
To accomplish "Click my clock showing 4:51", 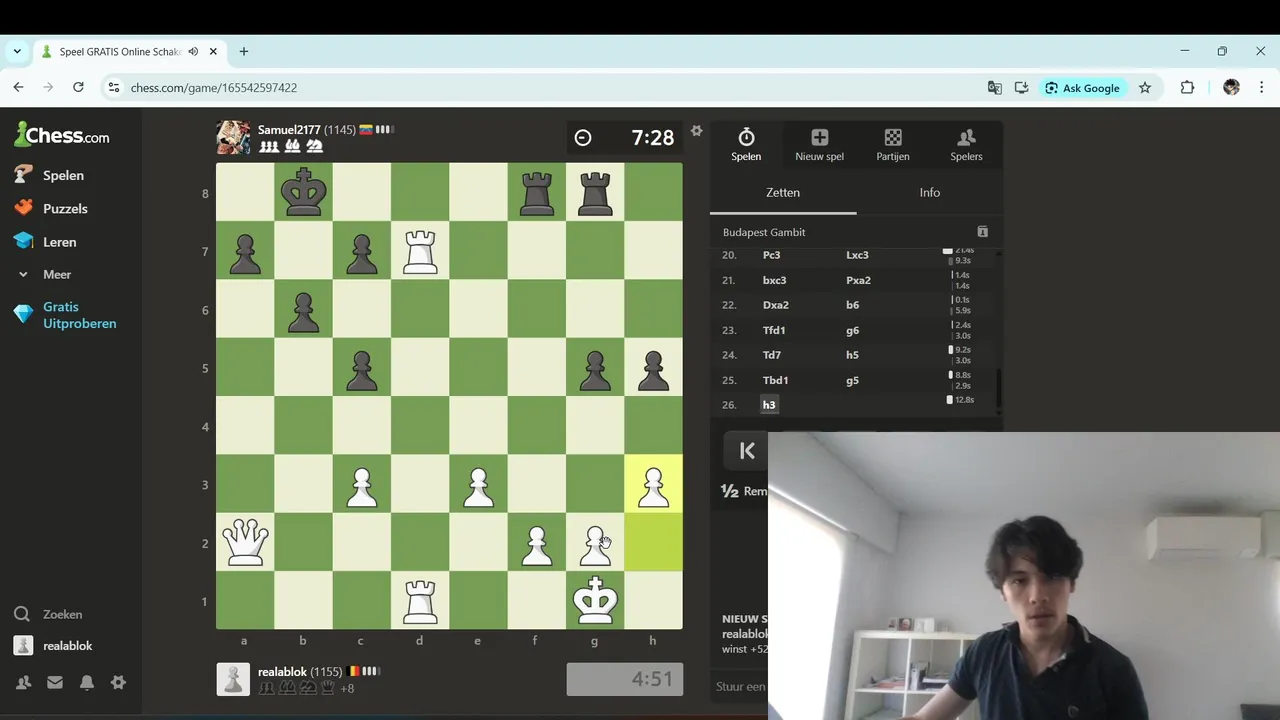I will click(x=625, y=679).
